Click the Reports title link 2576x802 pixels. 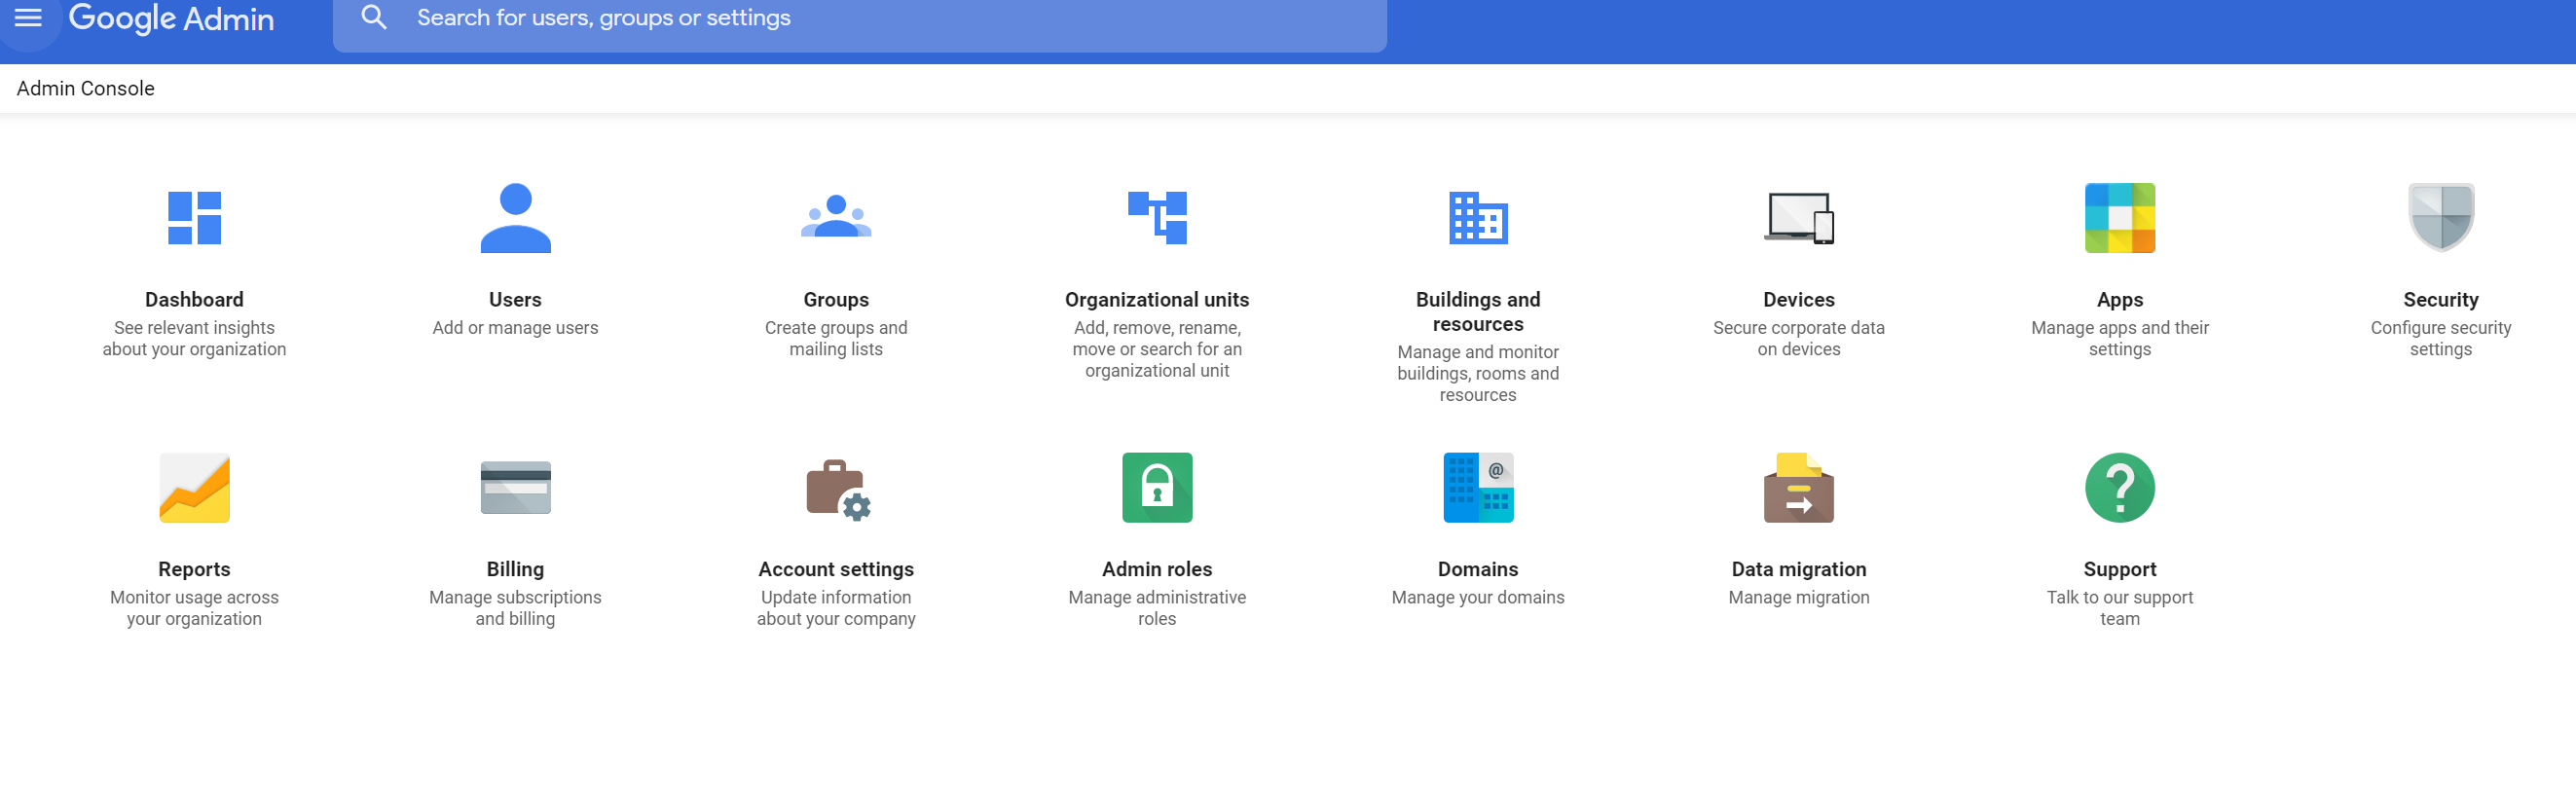tap(194, 569)
